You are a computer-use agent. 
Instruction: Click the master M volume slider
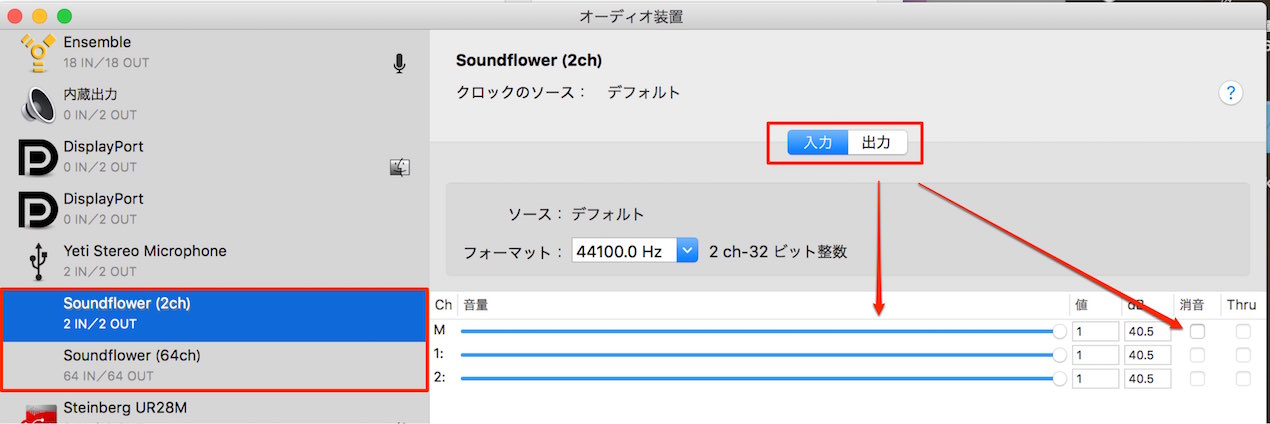tap(764, 330)
